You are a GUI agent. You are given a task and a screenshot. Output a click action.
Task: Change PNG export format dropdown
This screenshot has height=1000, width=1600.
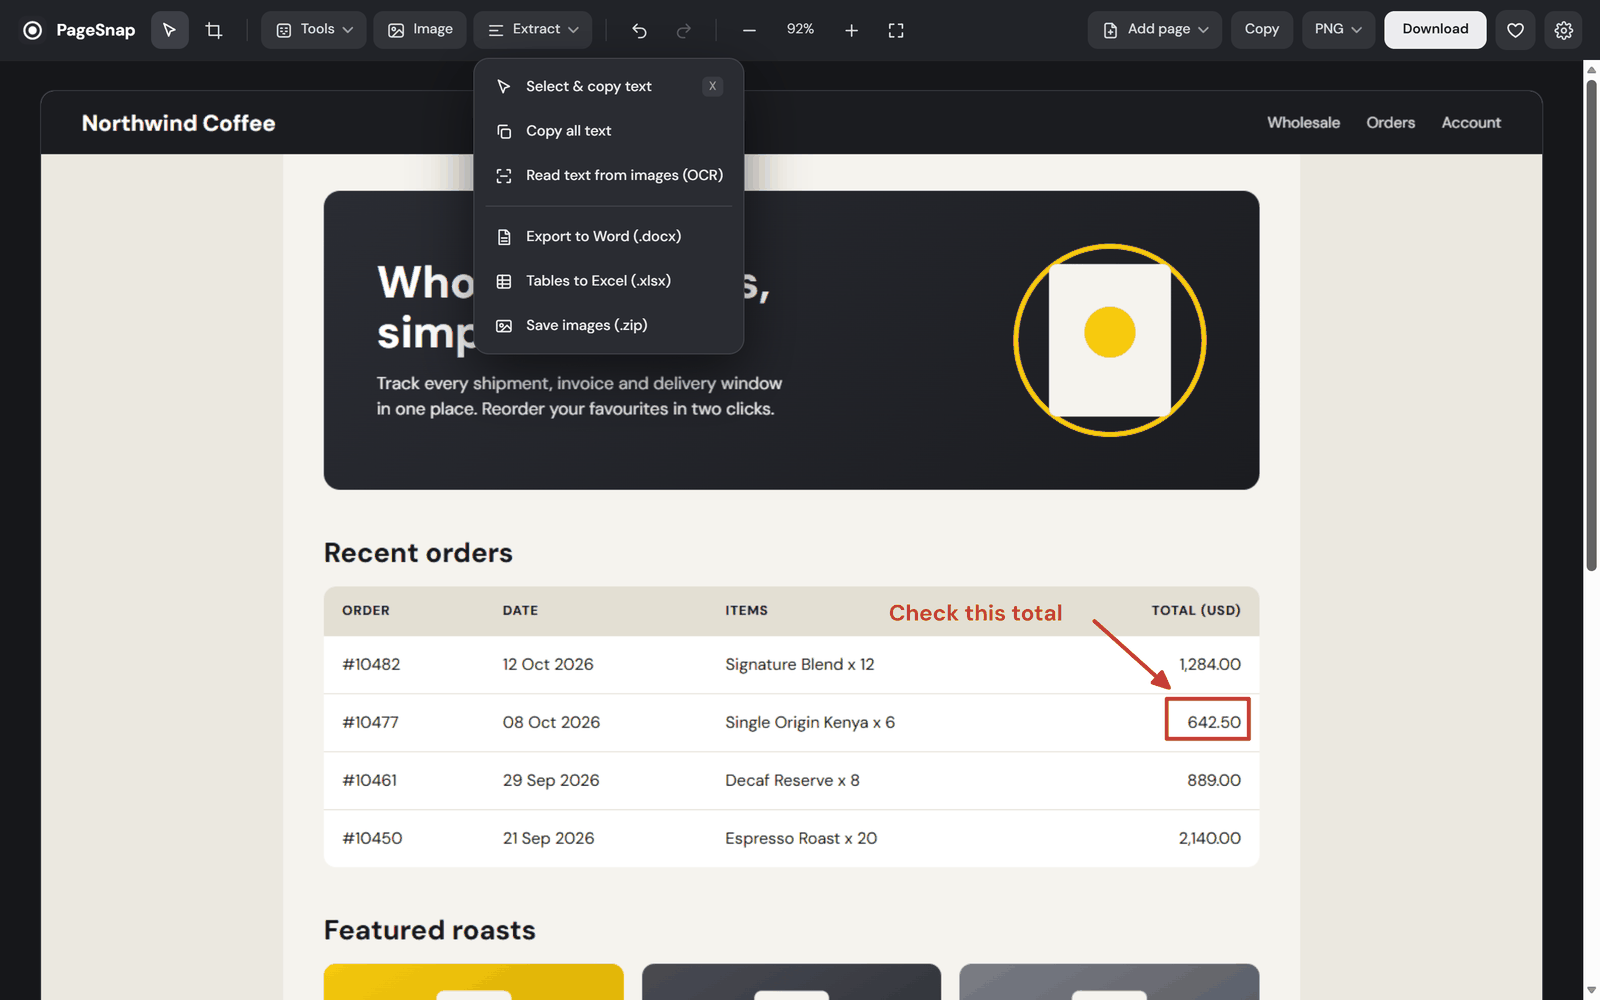(x=1338, y=30)
